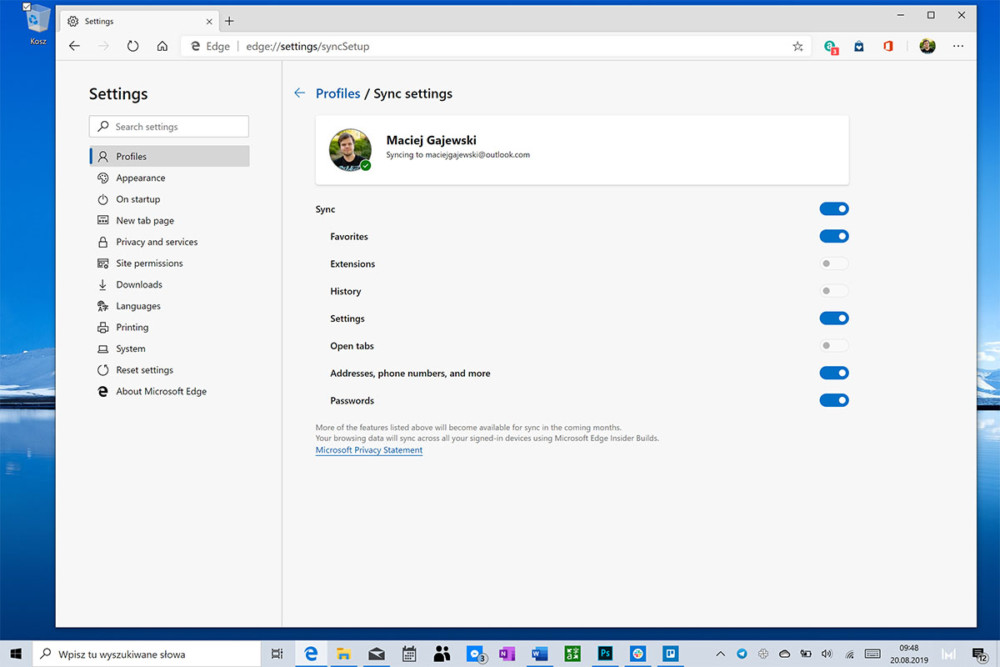Open Site permissions settings
This screenshot has height=667, width=1000.
click(x=170, y=263)
